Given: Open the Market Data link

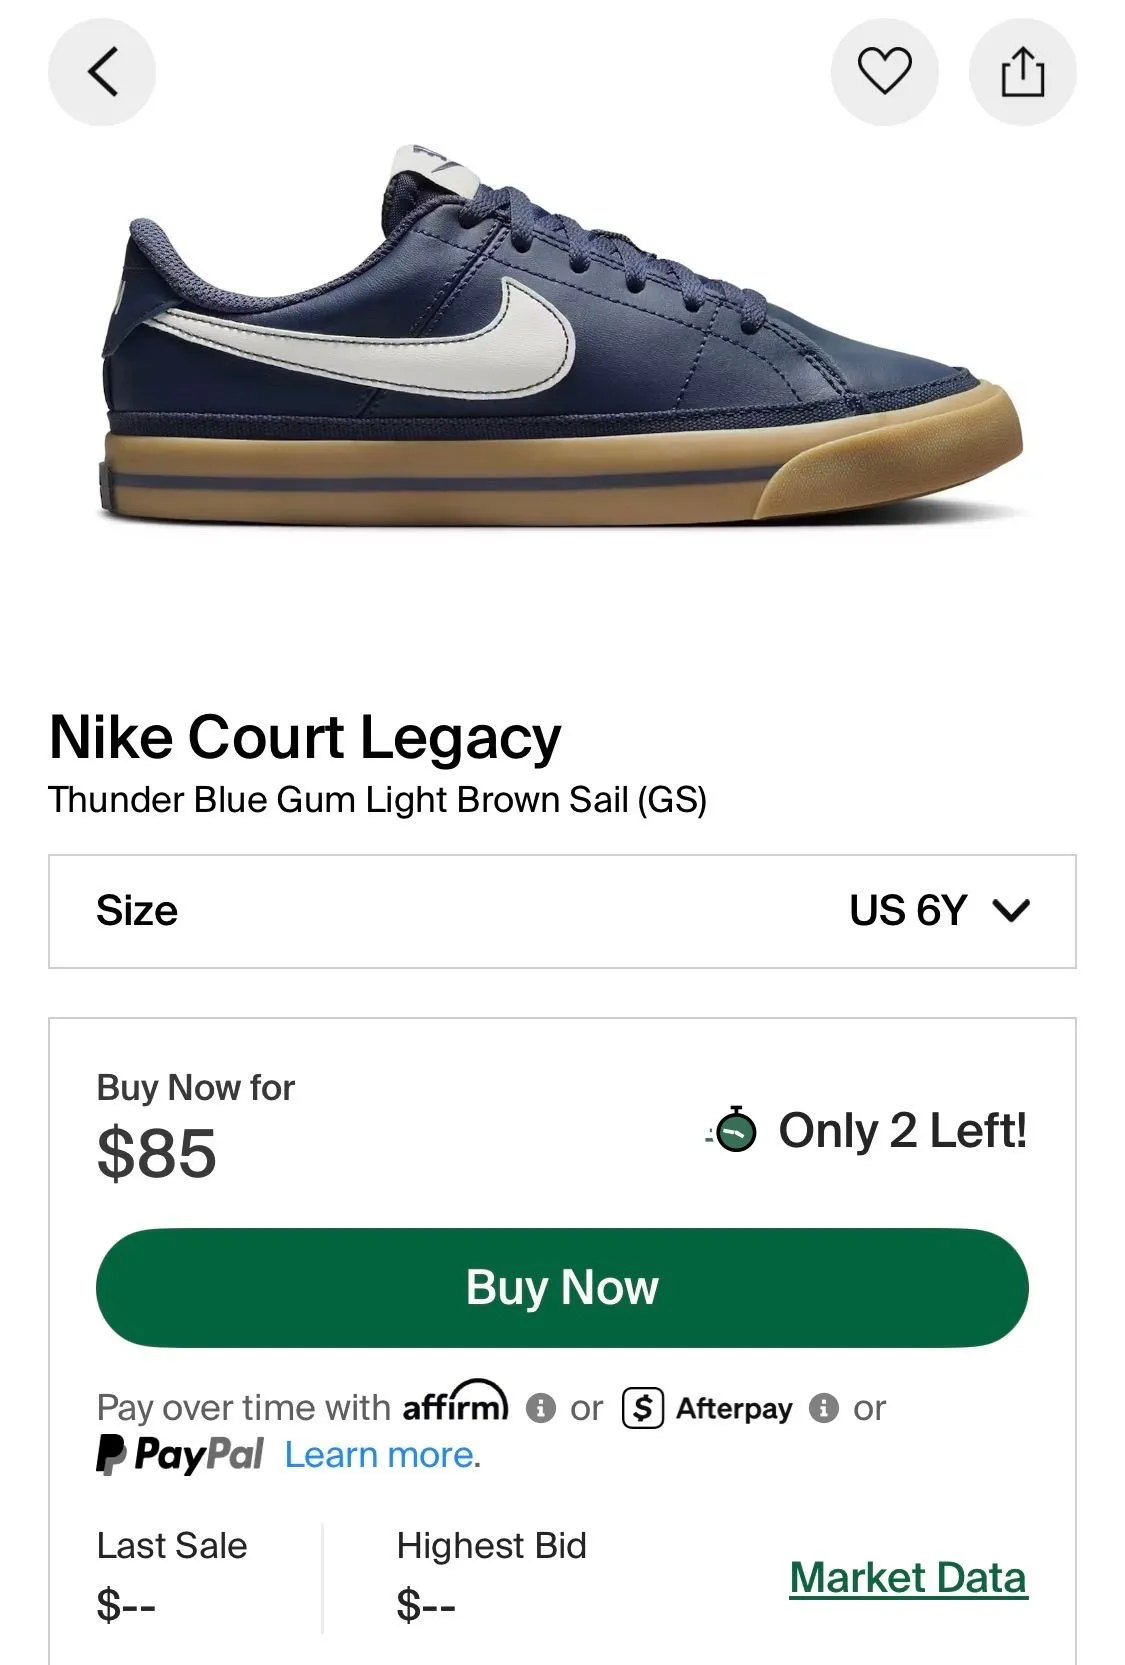Looking at the screenshot, I should [x=908, y=1578].
